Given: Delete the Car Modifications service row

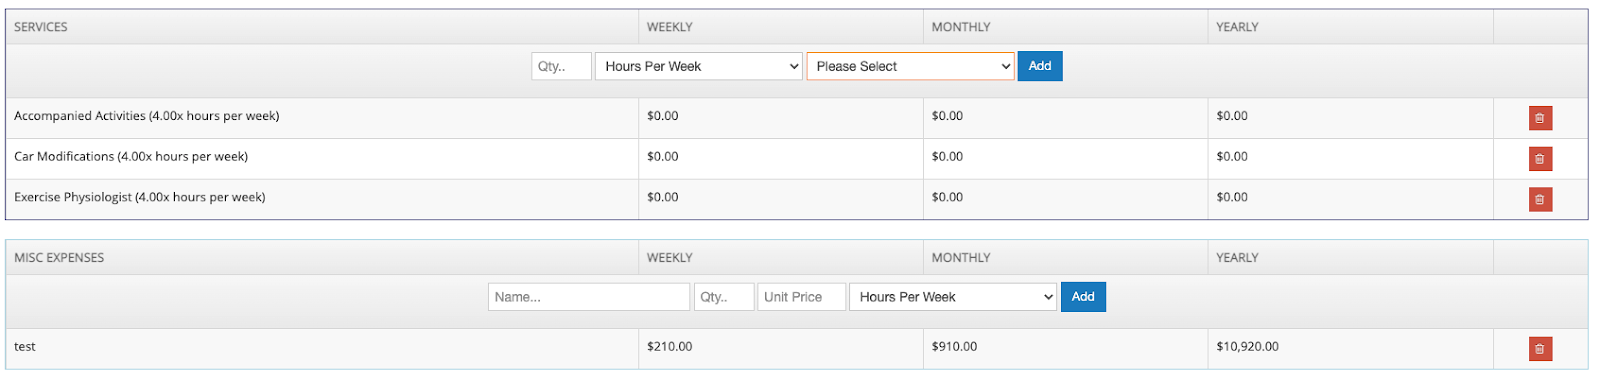Looking at the screenshot, I should tap(1540, 159).
